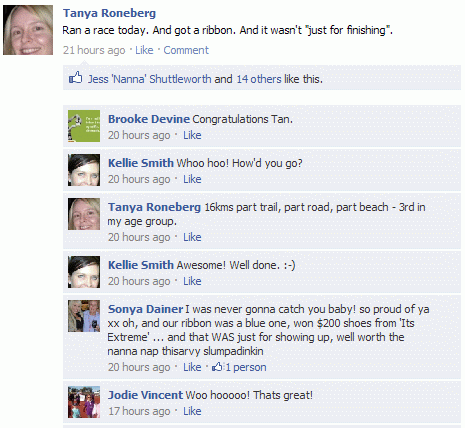Like Brooke Devine's Congratulations comment
465x428 pixels.
(192, 135)
